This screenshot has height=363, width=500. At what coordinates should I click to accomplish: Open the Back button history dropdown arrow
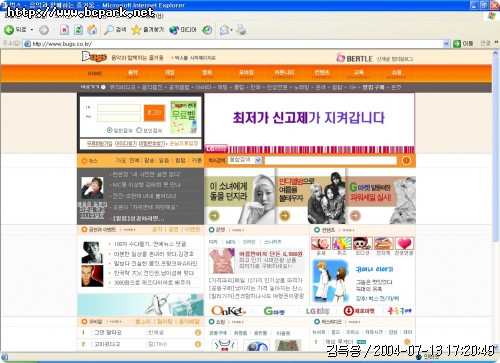pyautogui.click(x=32, y=30)
